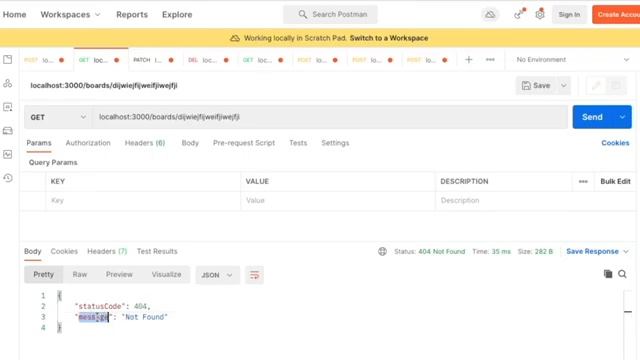Open the Mock Servers sidebar icon

coord(8,131)
